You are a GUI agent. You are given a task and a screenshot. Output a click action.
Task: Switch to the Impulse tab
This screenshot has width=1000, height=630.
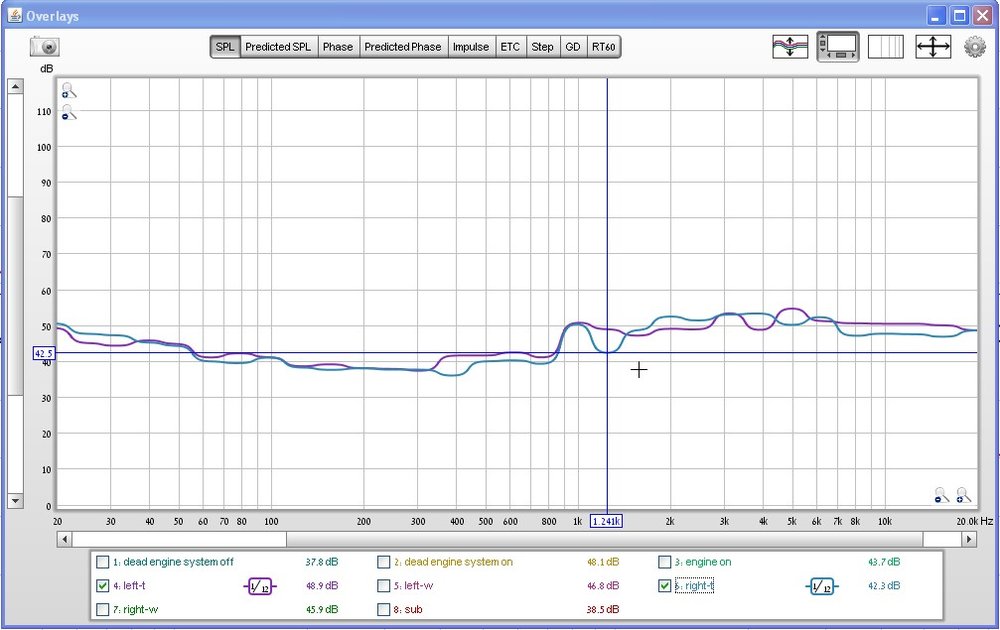tap(471, 47)
